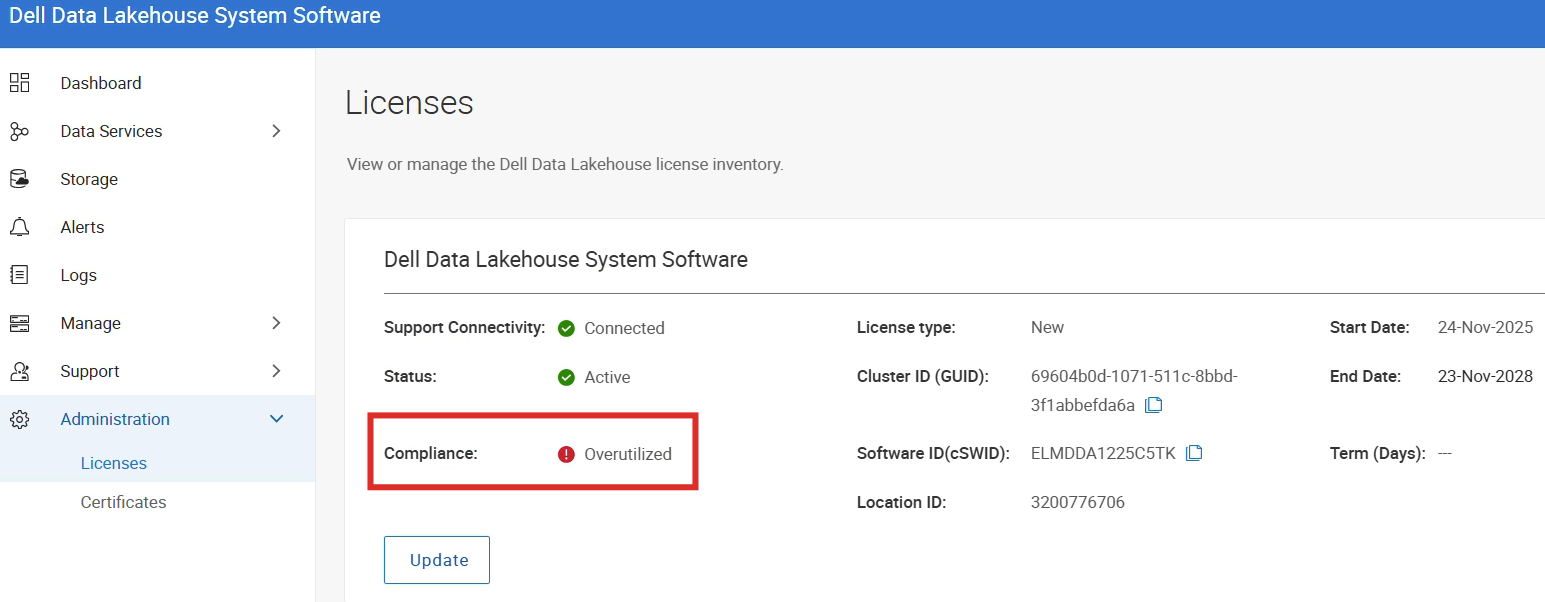Select the Administration menu item
The height and width of the screenshot is (602, 1545).
[115, 419]
